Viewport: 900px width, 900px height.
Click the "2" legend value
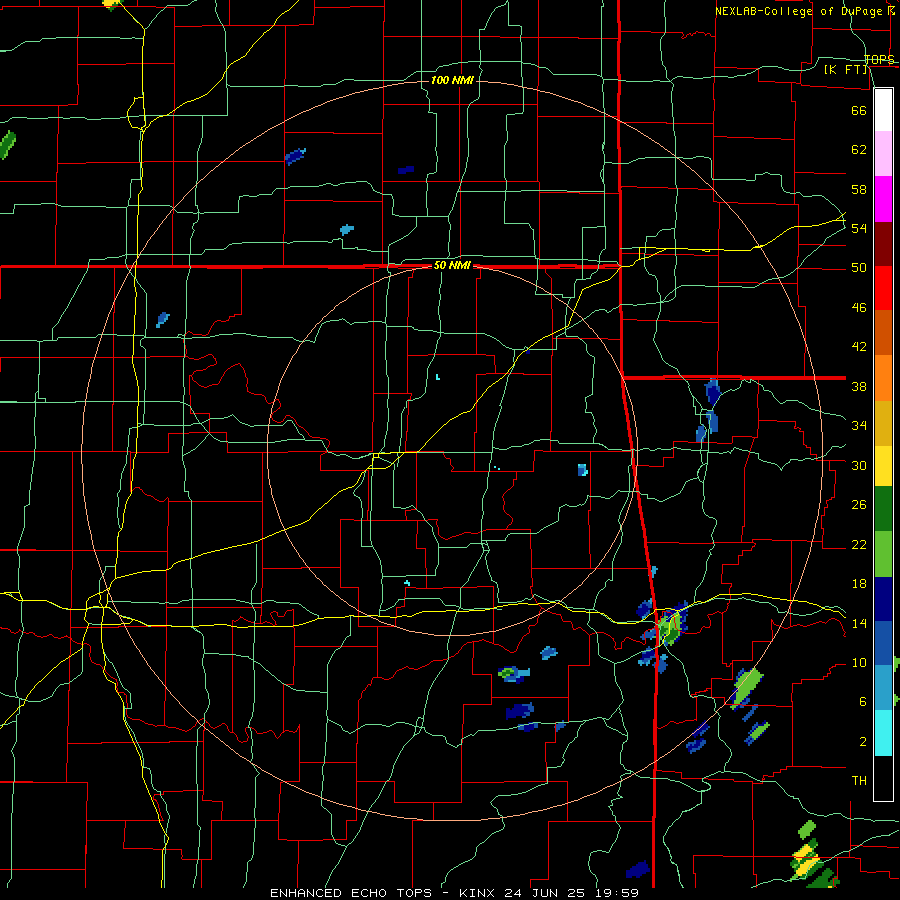pyautogui.click(x=862, y=742)
